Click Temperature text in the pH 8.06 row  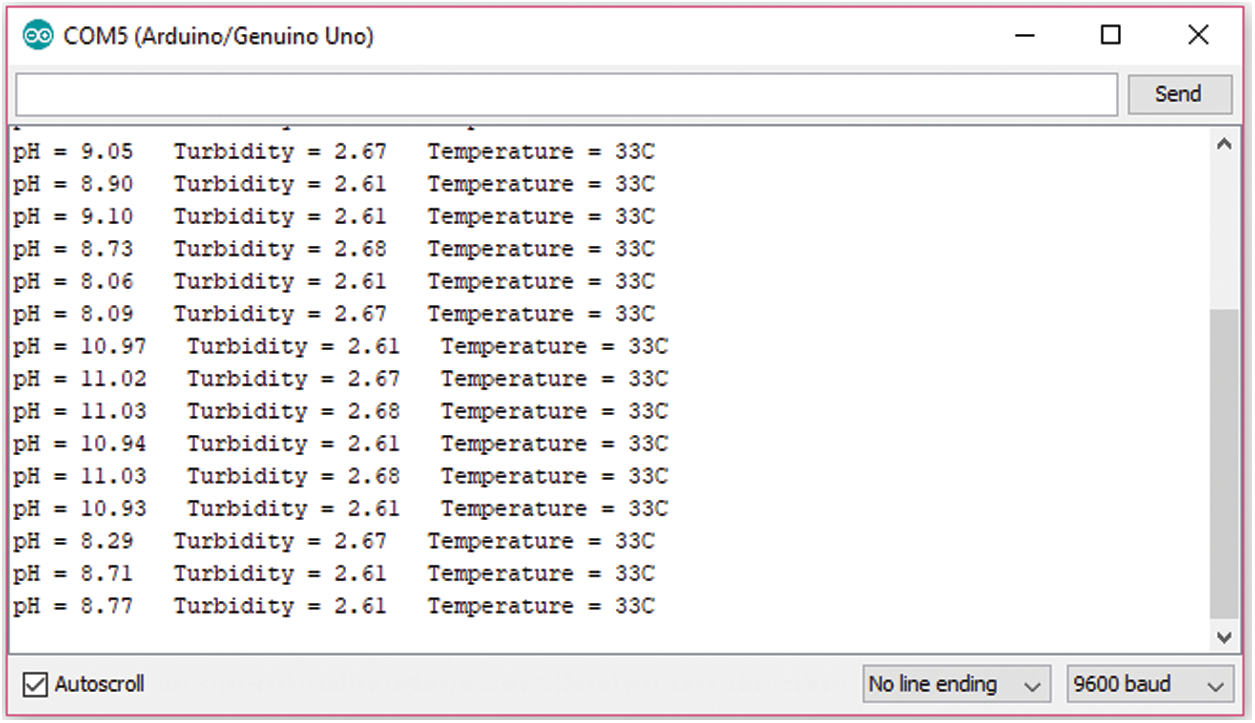[x=500, y=282]
